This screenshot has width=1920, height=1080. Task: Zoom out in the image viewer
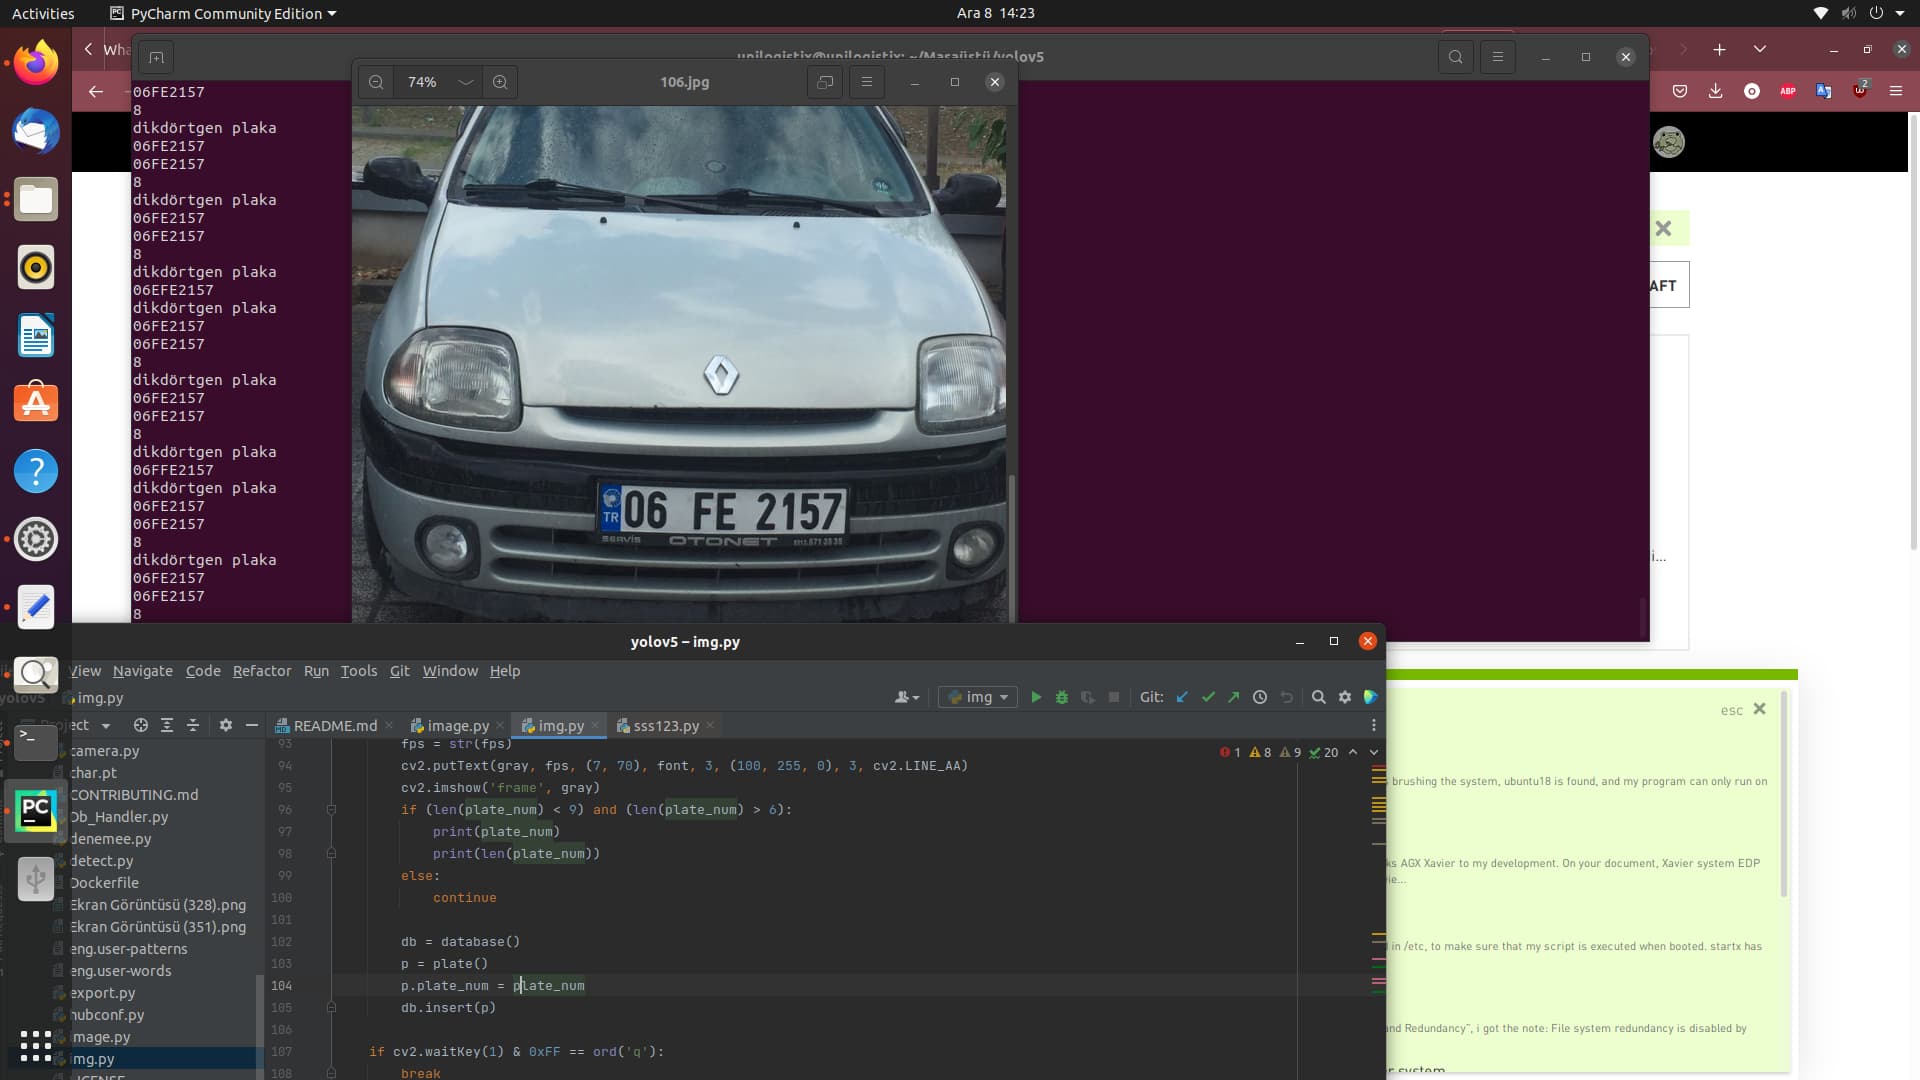pos(376,82)
